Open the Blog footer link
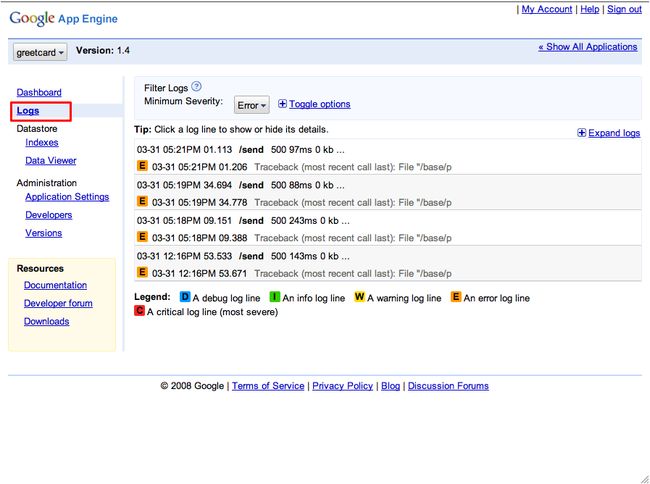650x484 pixels. [390, 386]
